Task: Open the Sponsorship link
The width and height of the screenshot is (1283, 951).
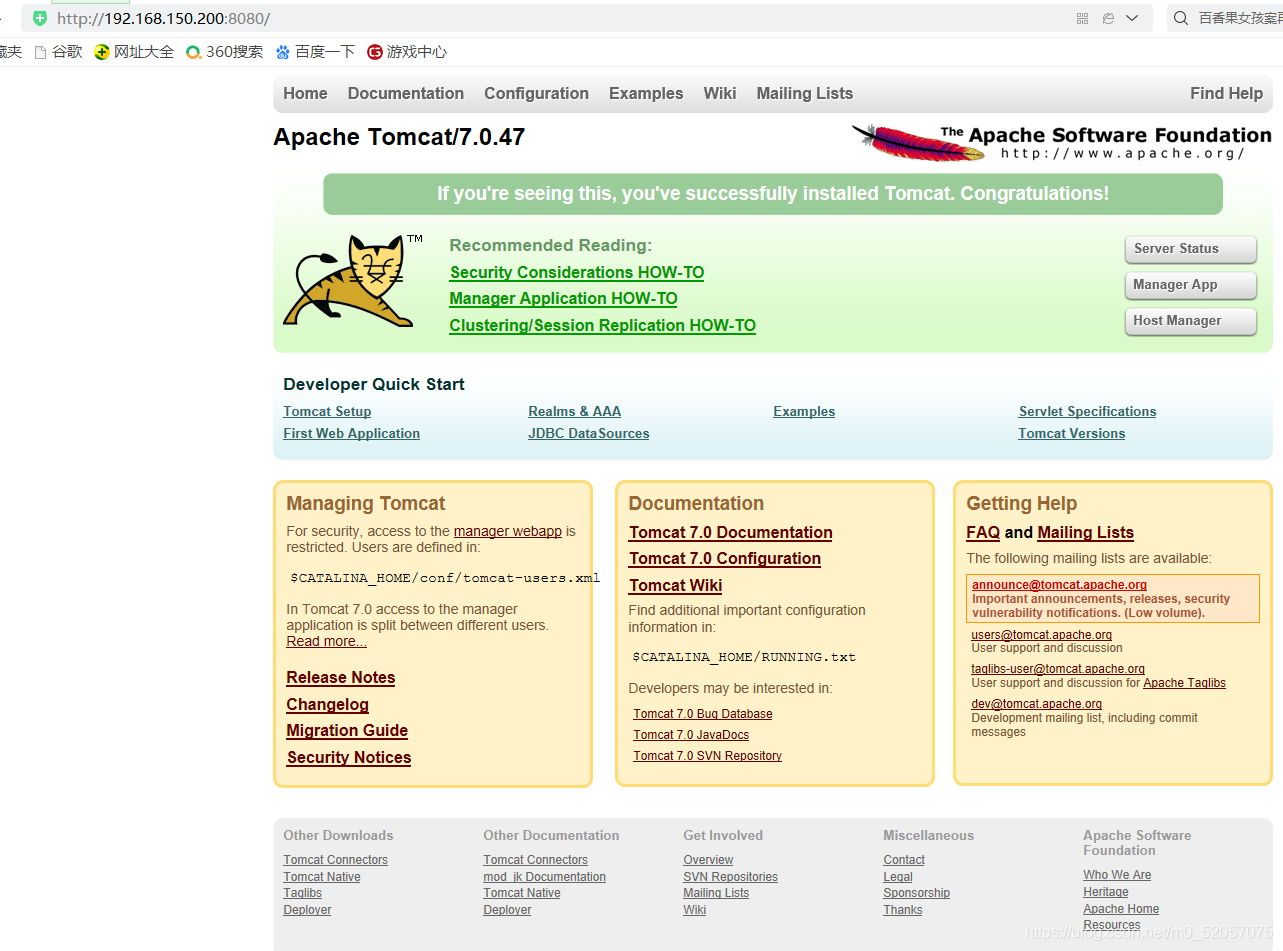Action: [917, 893]
